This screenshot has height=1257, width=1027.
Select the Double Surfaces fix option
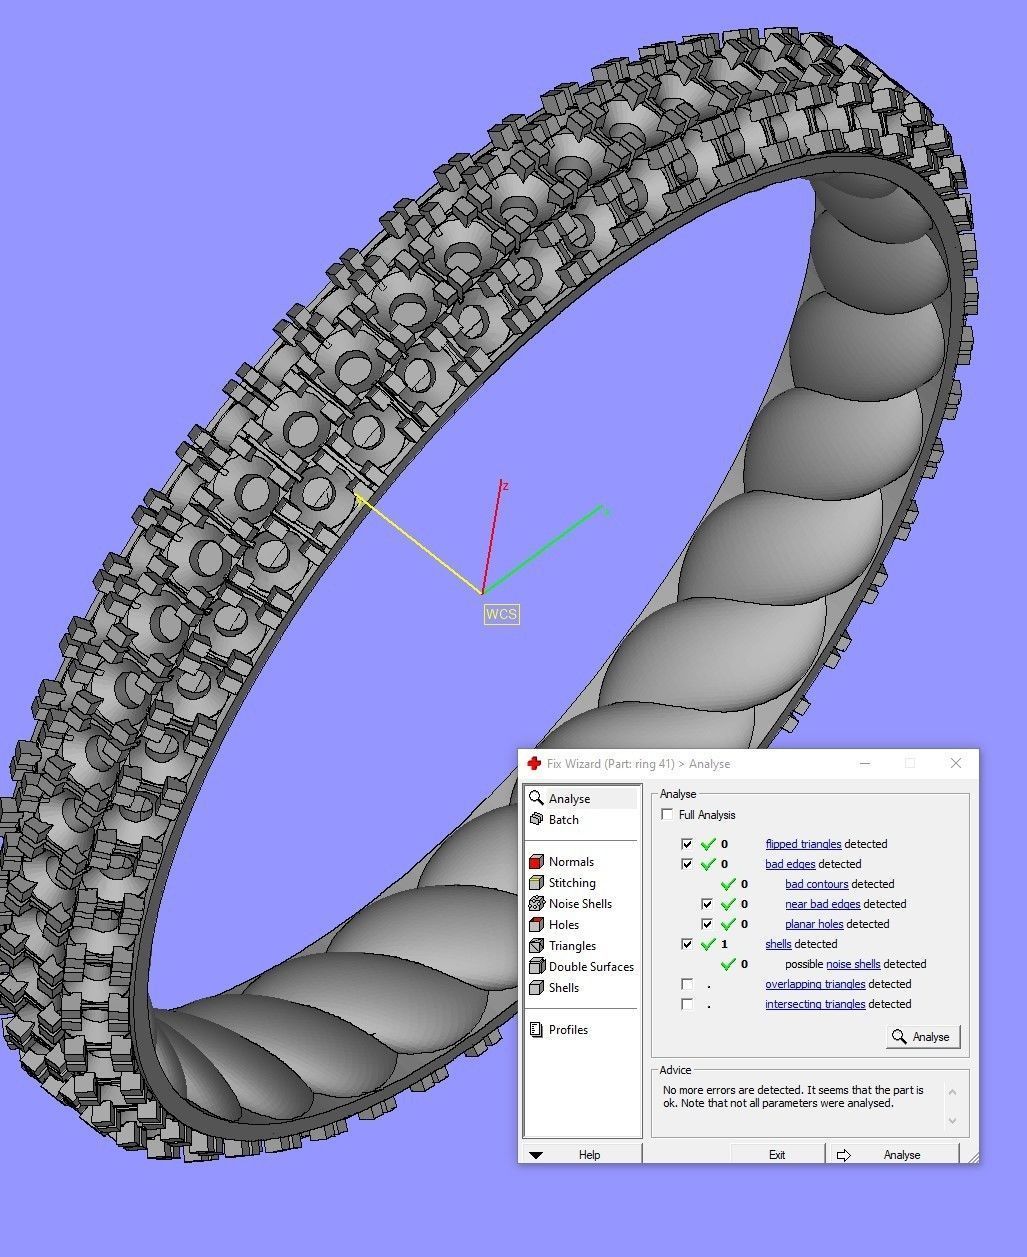(581, 966)
